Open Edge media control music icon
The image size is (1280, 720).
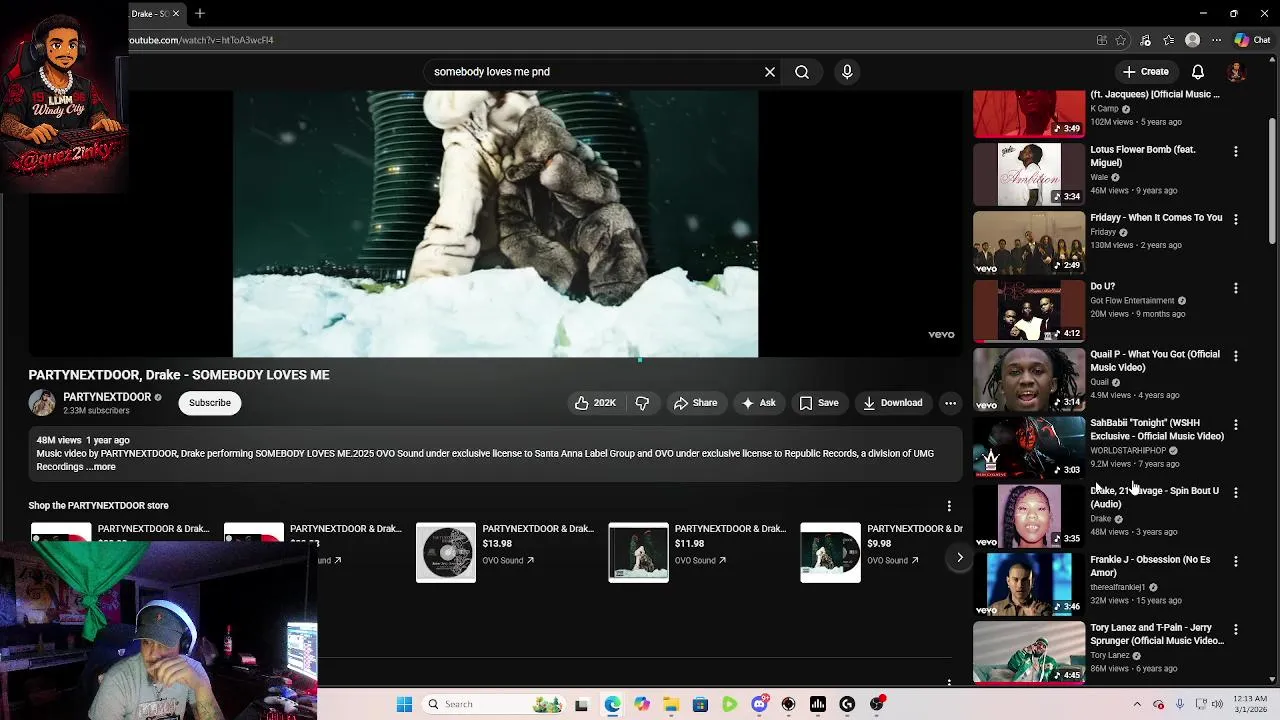coord(1146,40)
